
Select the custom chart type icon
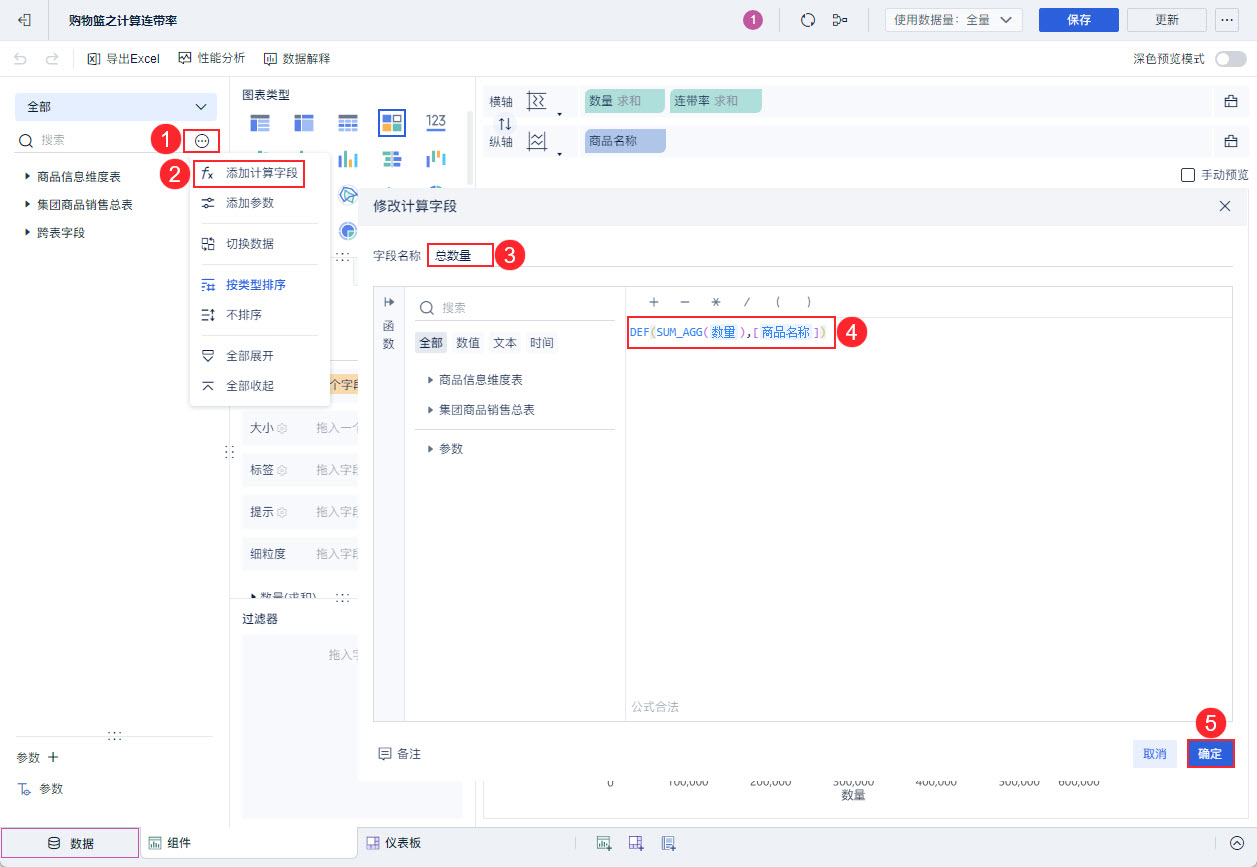392,123
